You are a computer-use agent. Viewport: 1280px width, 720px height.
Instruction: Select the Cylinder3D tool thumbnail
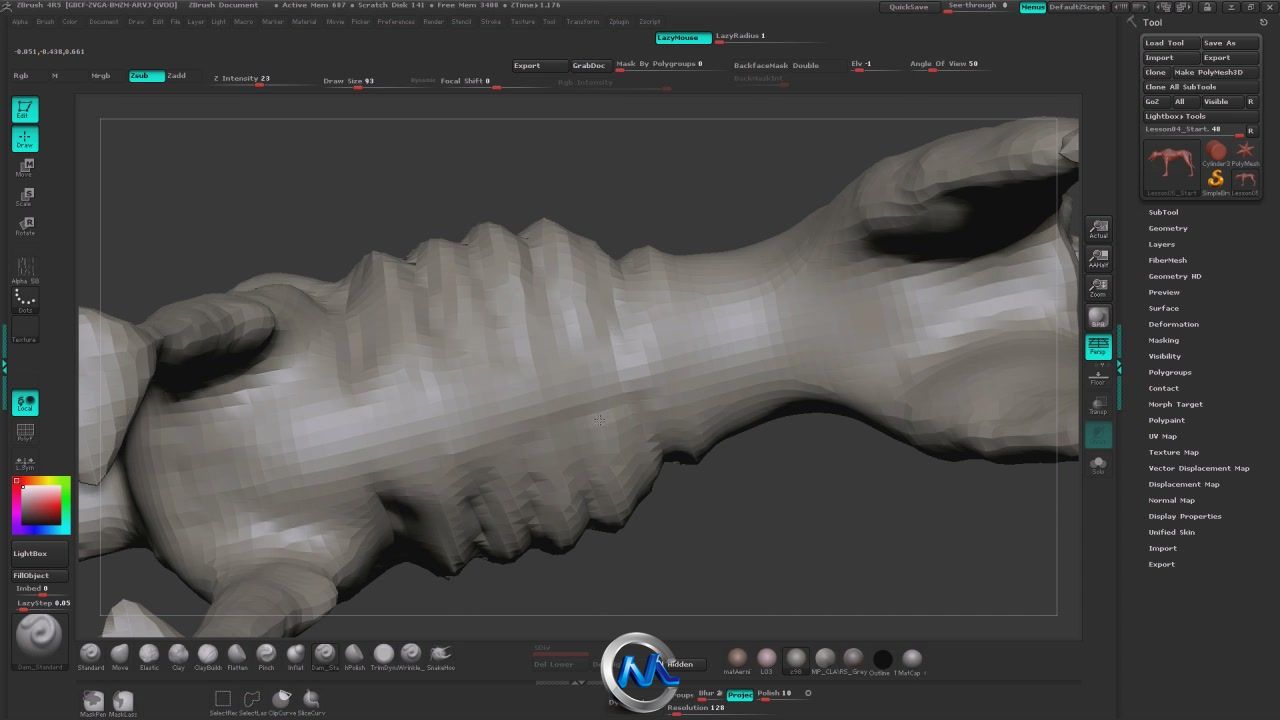(x=1216, y=154)
